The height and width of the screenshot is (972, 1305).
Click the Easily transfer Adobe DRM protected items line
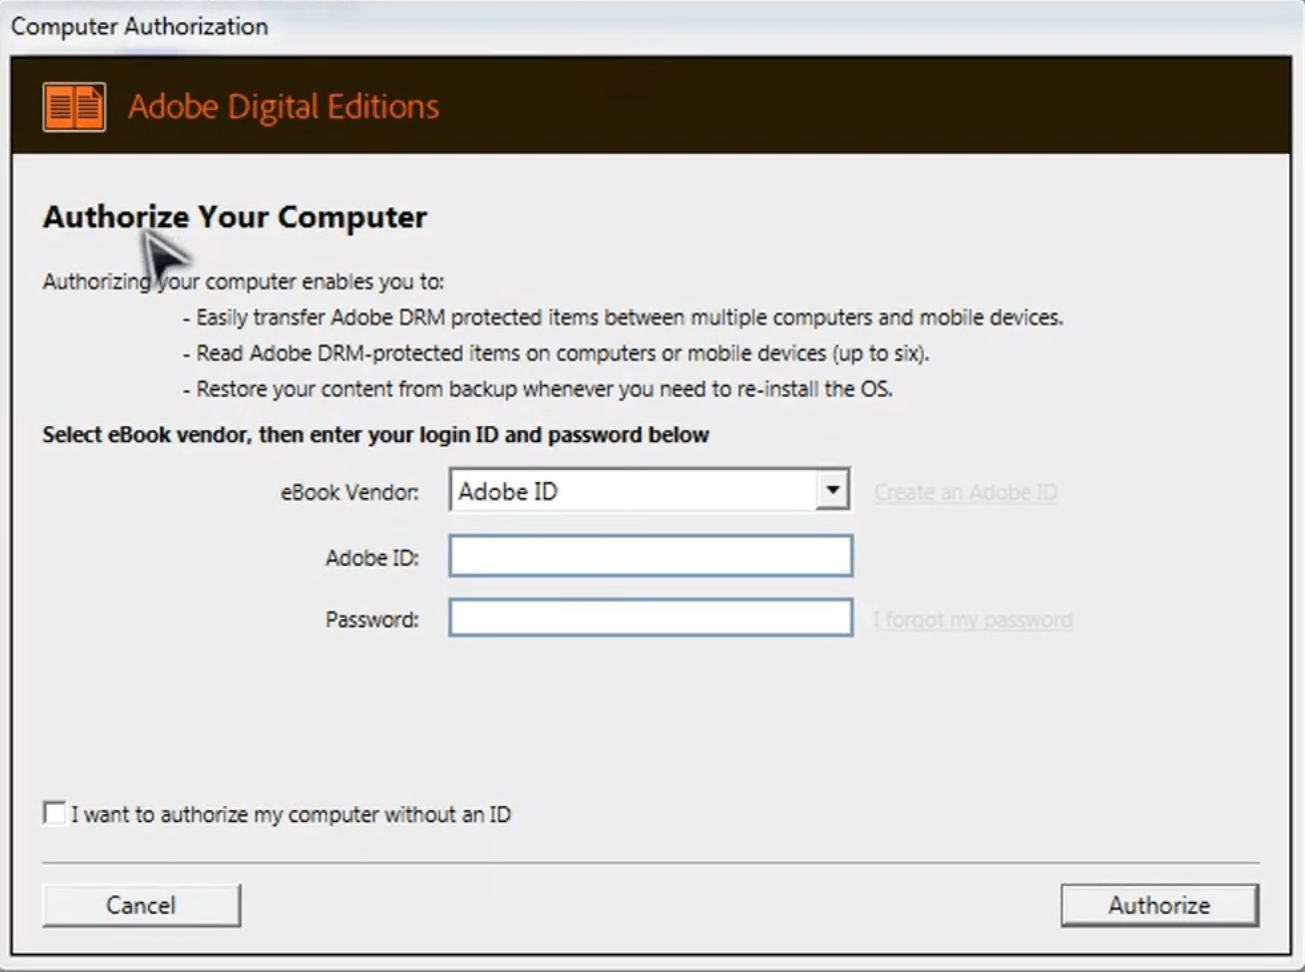point(623,318)
